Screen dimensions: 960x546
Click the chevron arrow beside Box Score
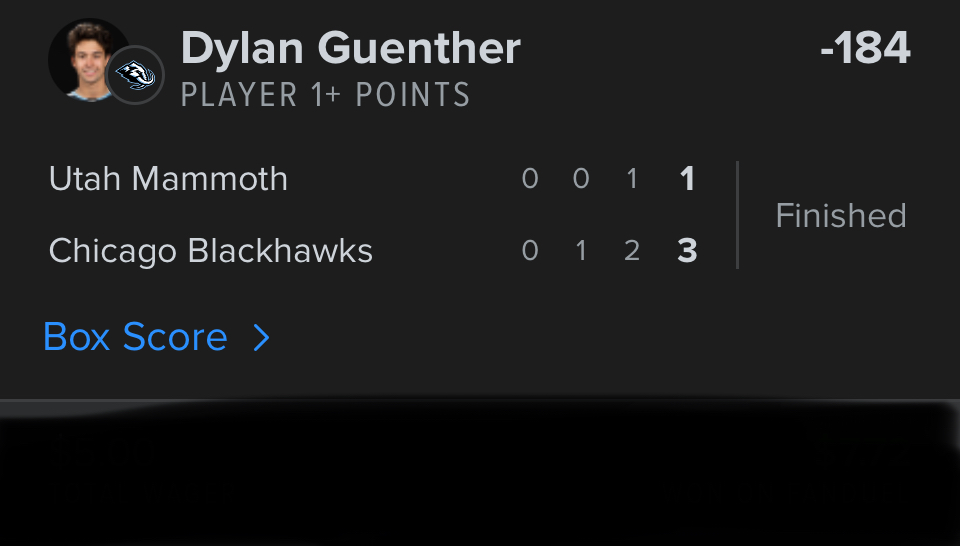(x=261, y=338)
